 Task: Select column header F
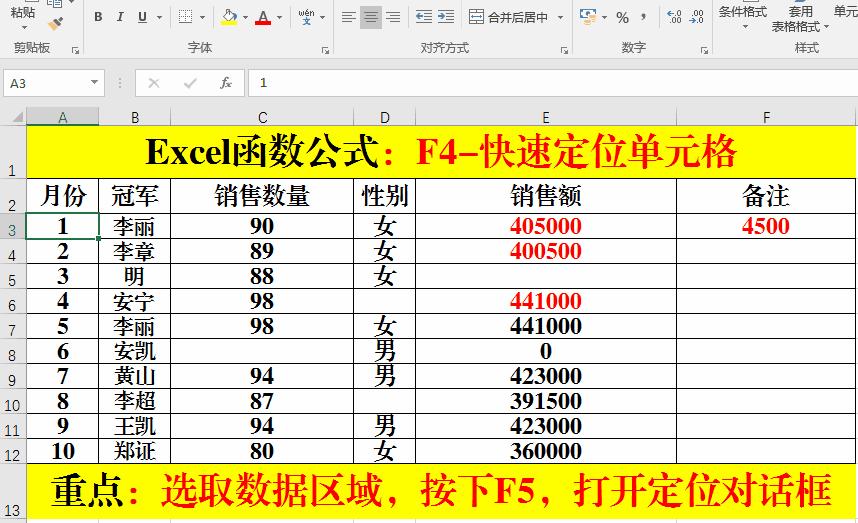(766, 117)
